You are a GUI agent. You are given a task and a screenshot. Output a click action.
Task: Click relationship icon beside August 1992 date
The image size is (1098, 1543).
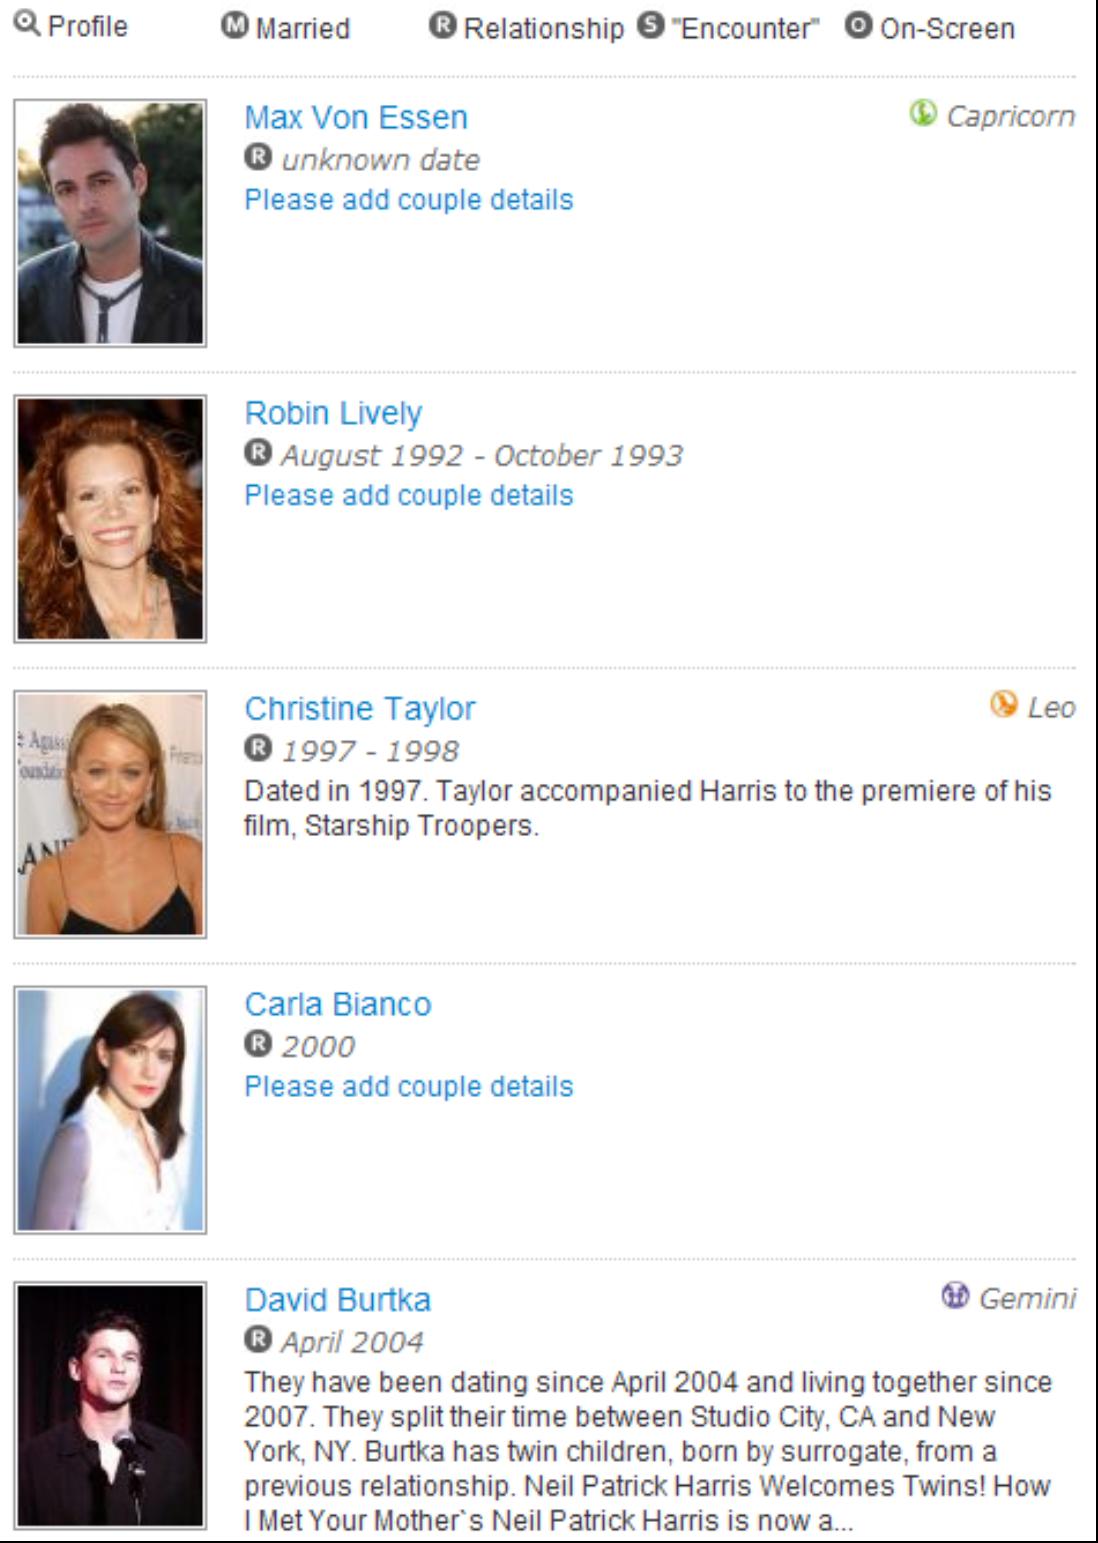pos(258,453)
